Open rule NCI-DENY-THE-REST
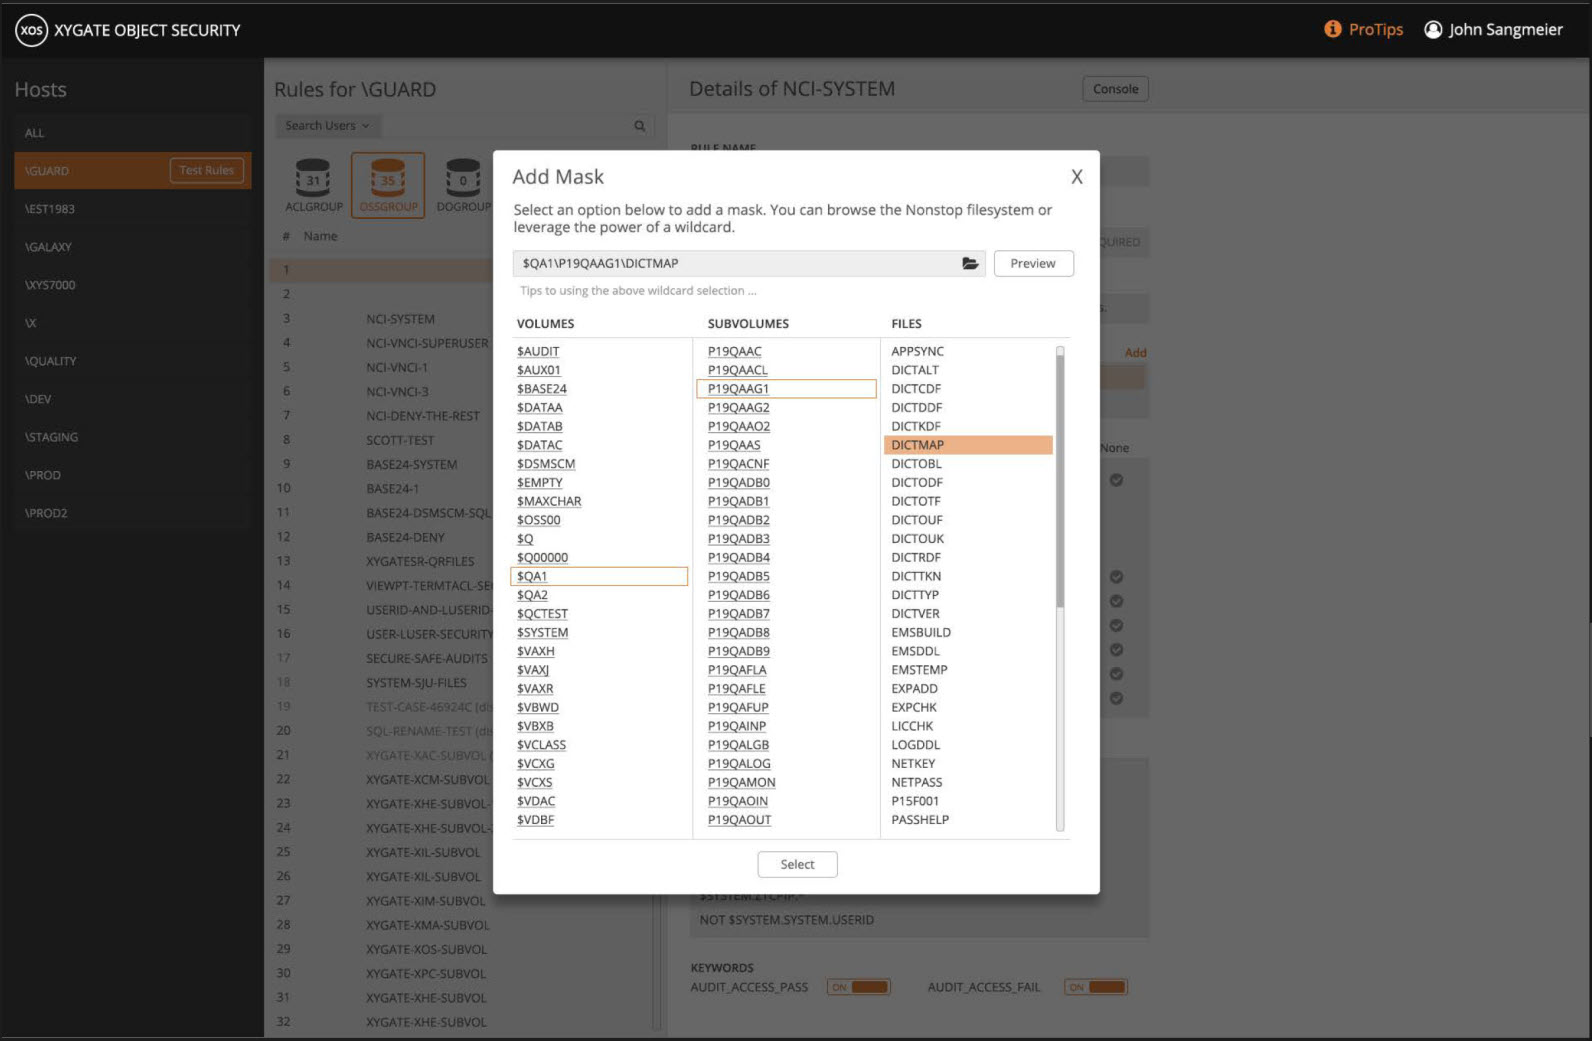Viewport: 1592px width, 1041px height. pos(422,416)
